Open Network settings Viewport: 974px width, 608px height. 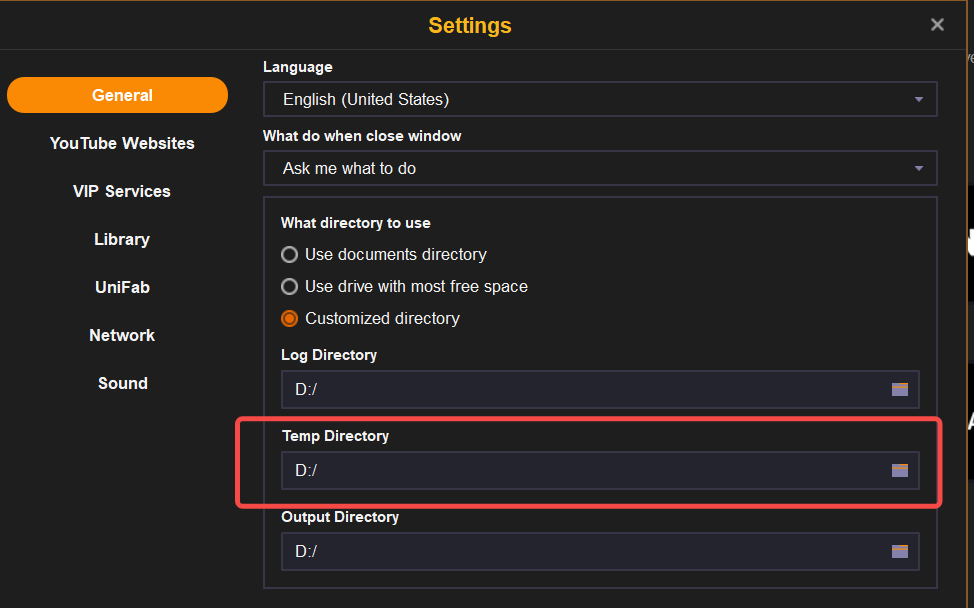[122, 335]
